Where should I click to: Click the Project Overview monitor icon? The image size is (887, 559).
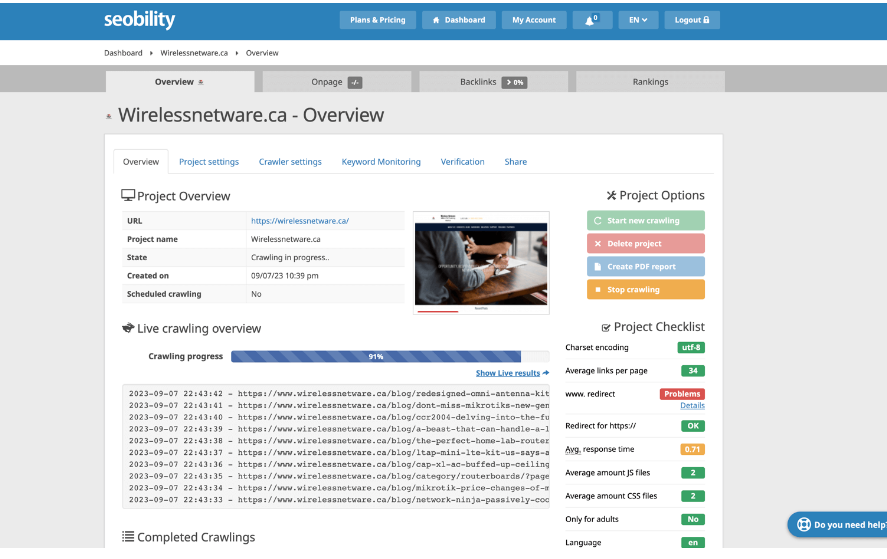(128, 195)
